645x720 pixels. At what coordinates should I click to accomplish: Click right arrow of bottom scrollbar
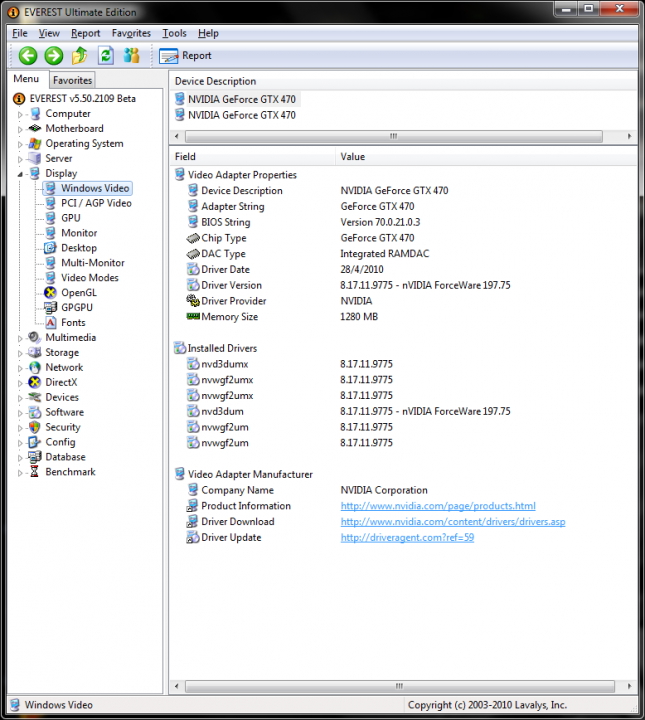click(629, 686)
